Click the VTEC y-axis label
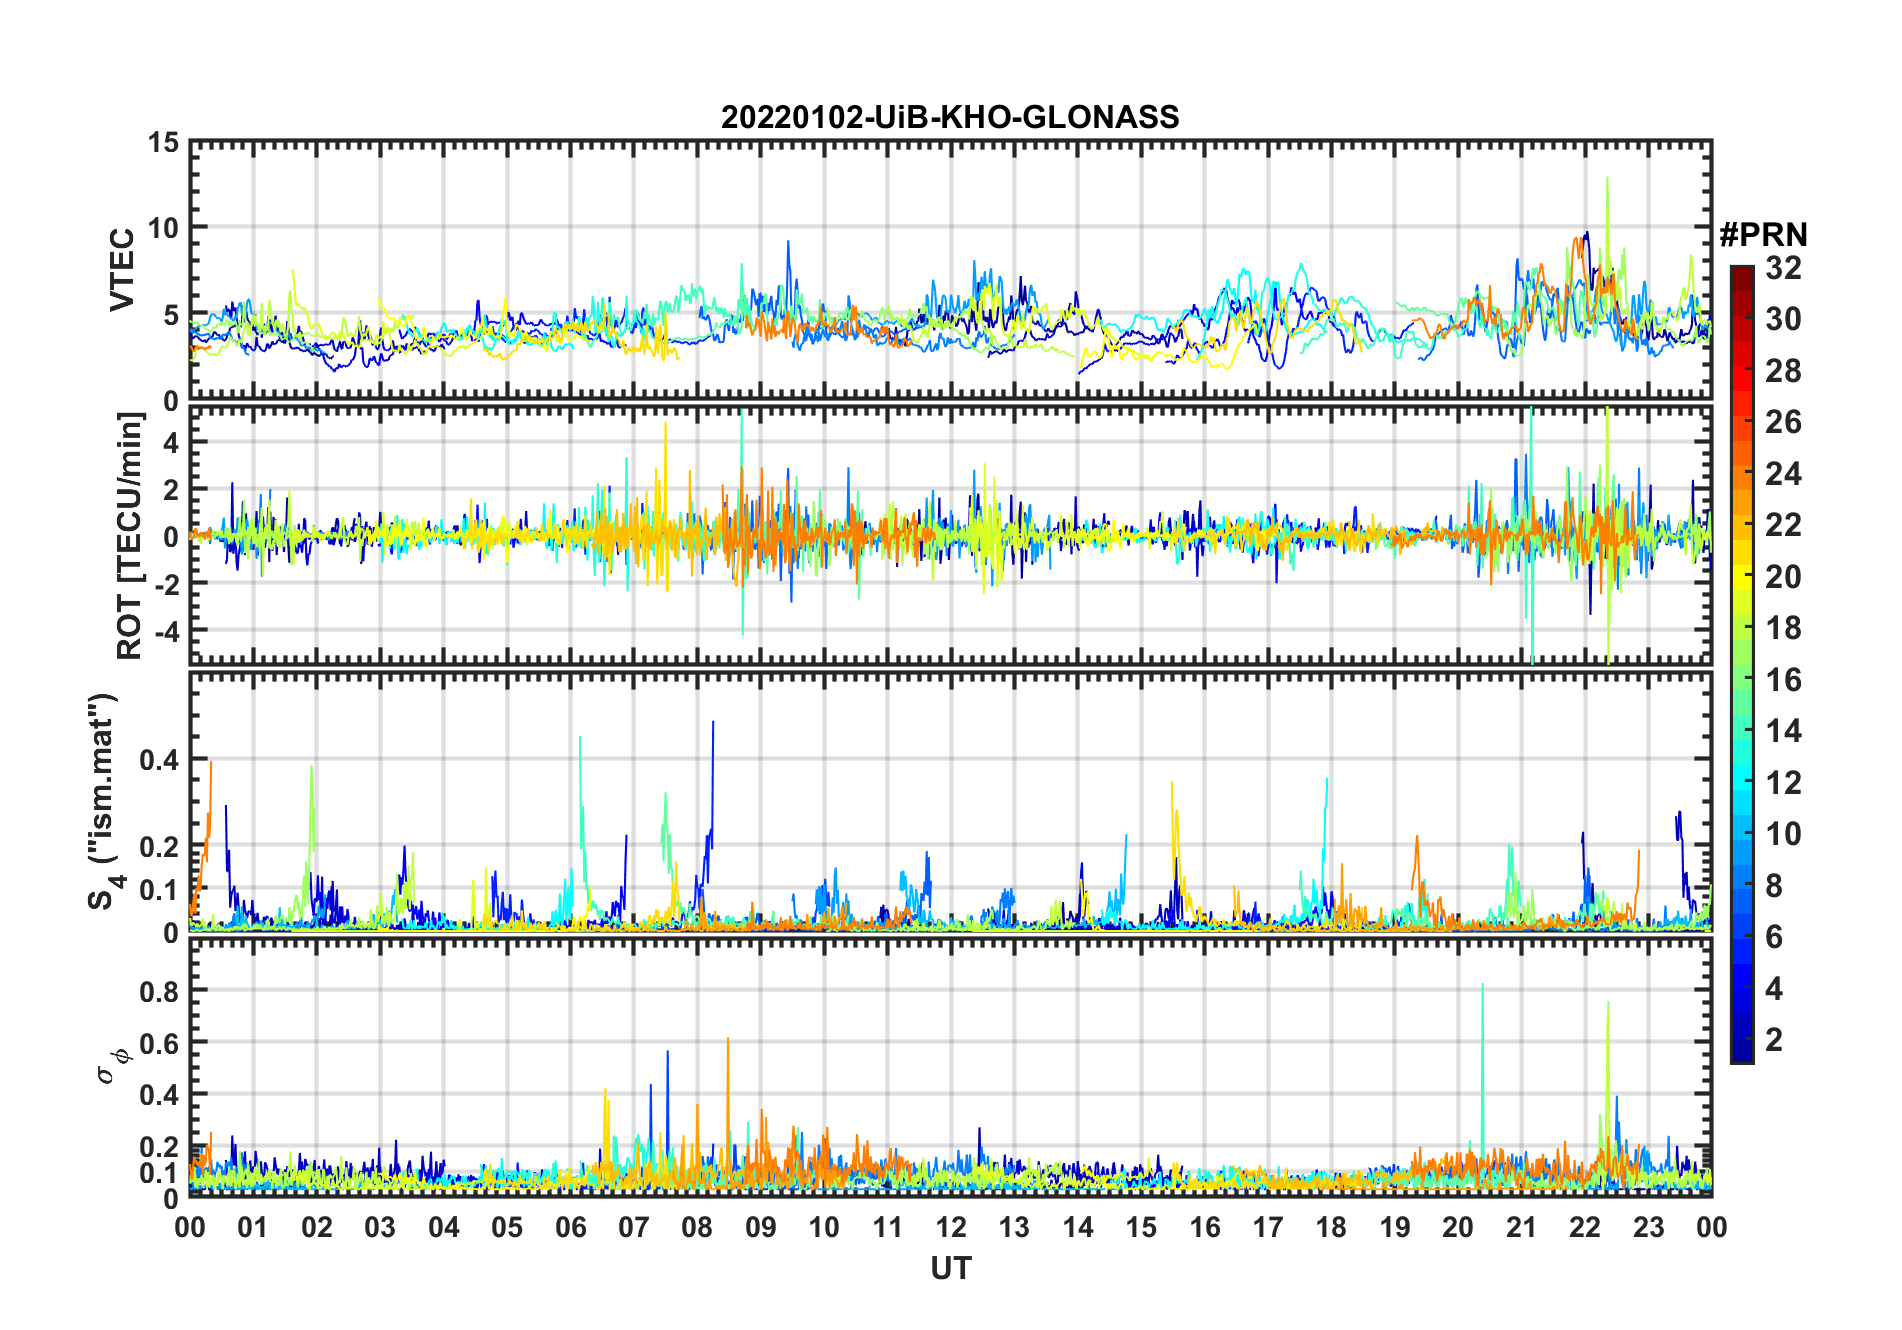Viewport: 1902px width, 1330px height. tap(122, 270)
